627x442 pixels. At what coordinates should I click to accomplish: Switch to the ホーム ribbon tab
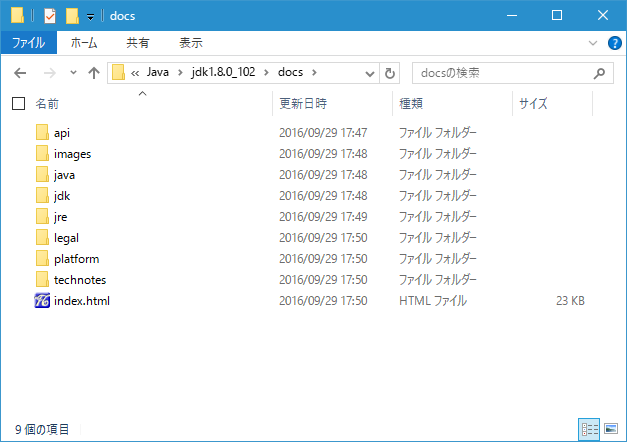[x=84, y=42]
